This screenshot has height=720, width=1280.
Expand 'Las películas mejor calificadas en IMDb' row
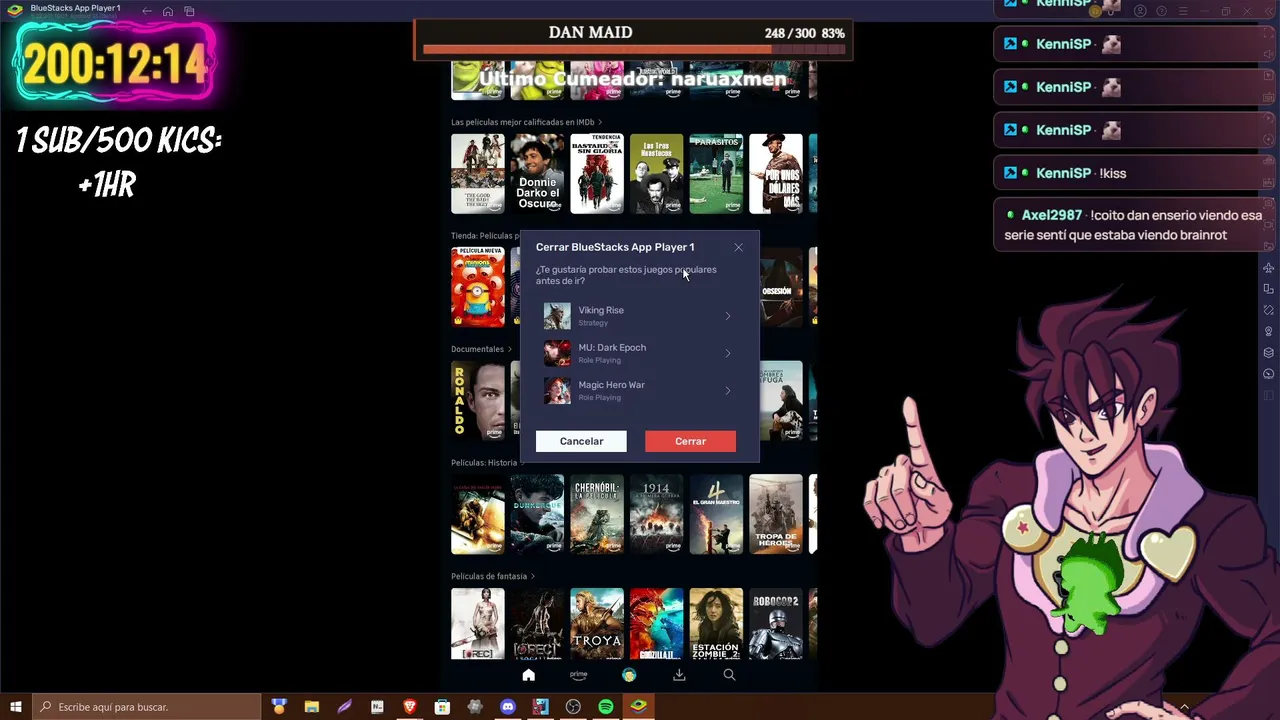pyautogui.click(x=527, y=122)
